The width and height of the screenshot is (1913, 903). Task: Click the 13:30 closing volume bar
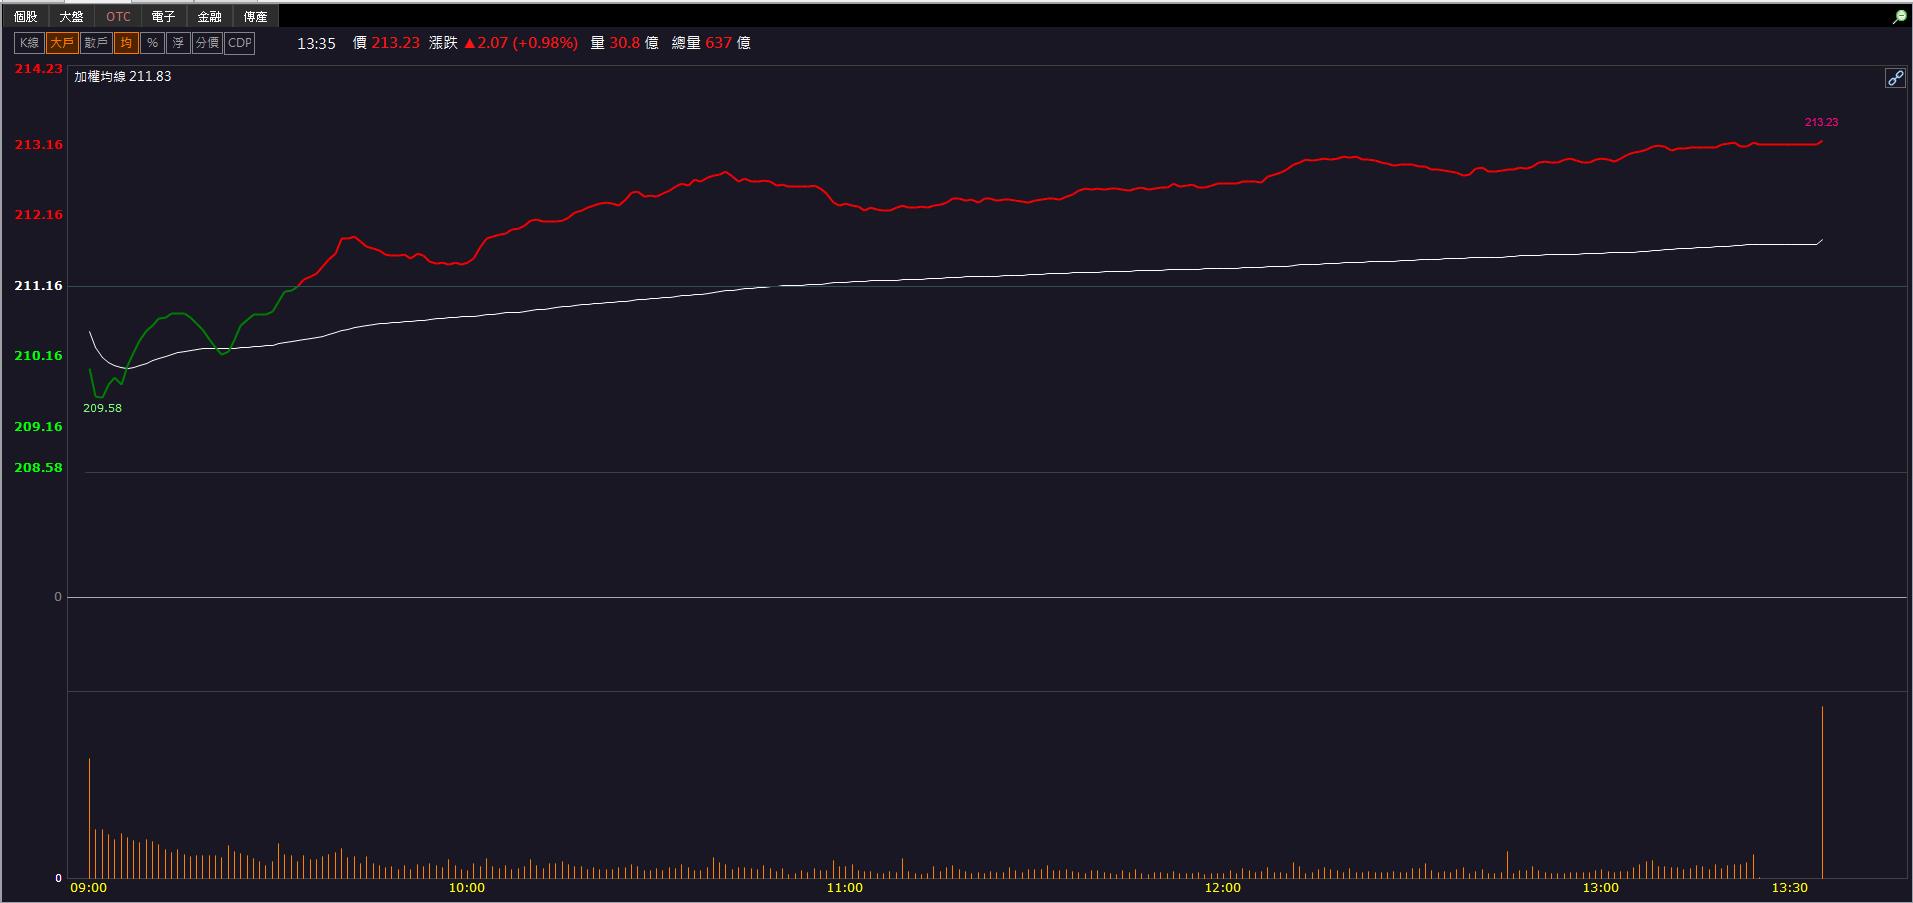click(1822, 792)
